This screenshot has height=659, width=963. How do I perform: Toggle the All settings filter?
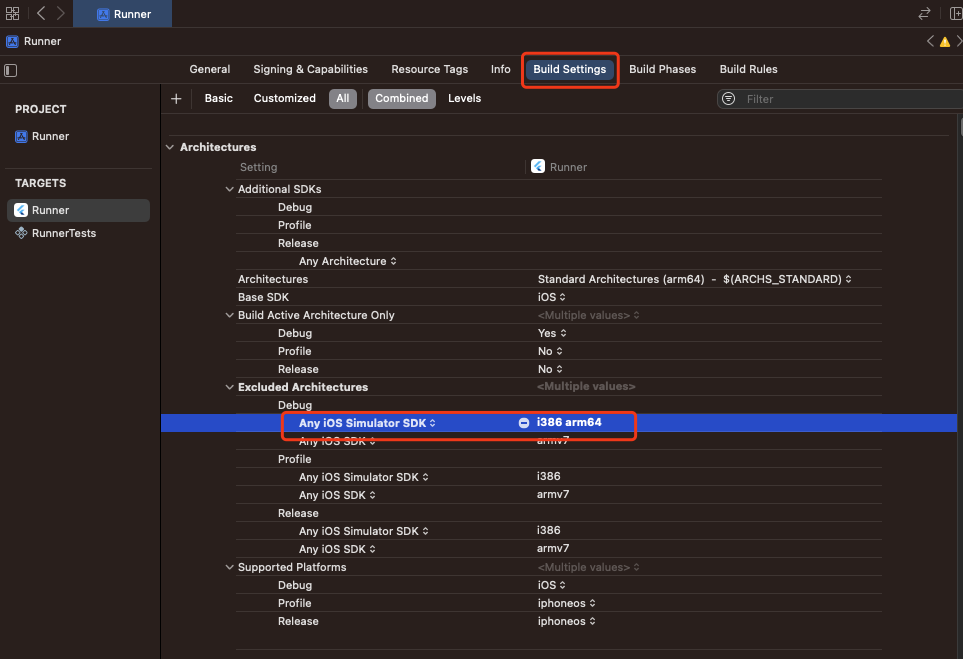(343, 98)
